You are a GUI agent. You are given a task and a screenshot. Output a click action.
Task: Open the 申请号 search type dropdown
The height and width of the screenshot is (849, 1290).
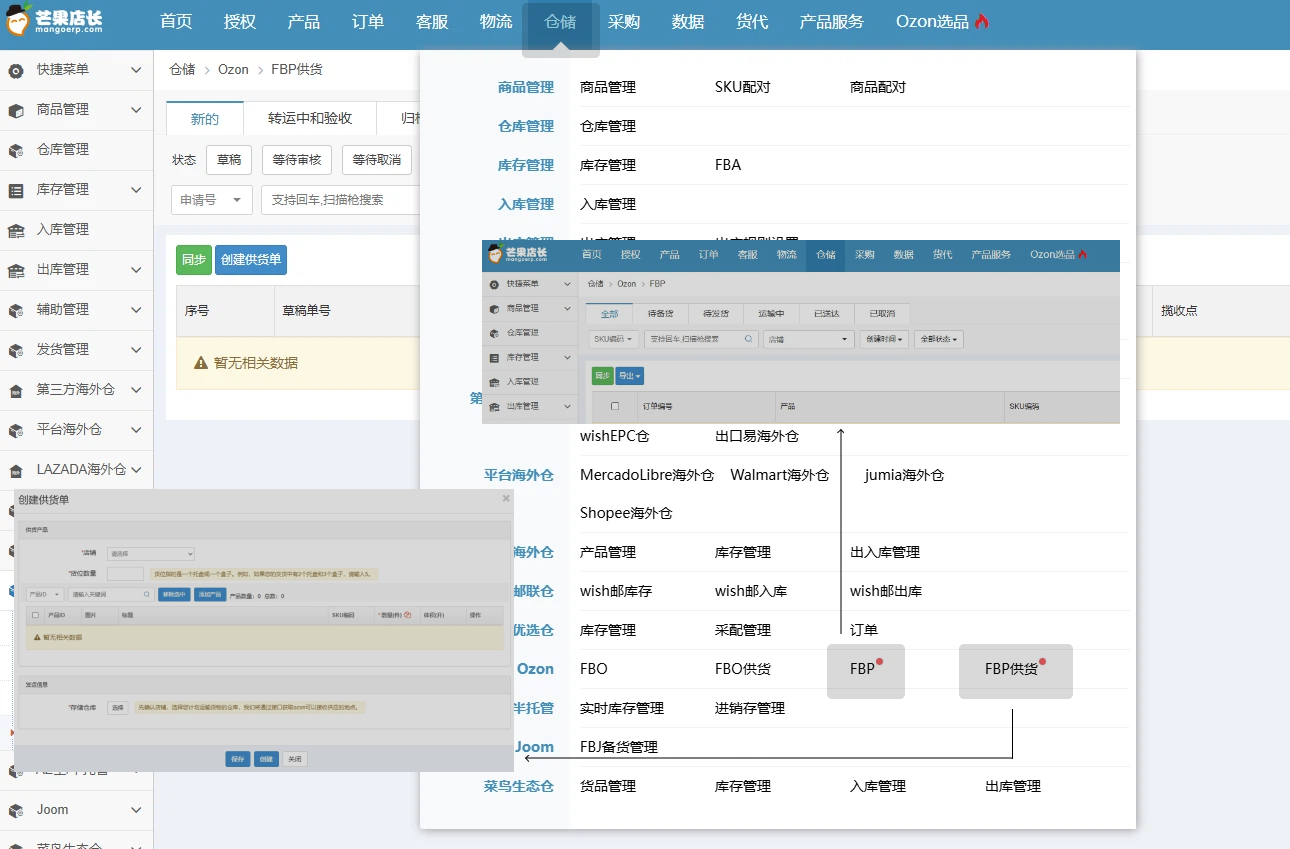[x=211, y=200]
